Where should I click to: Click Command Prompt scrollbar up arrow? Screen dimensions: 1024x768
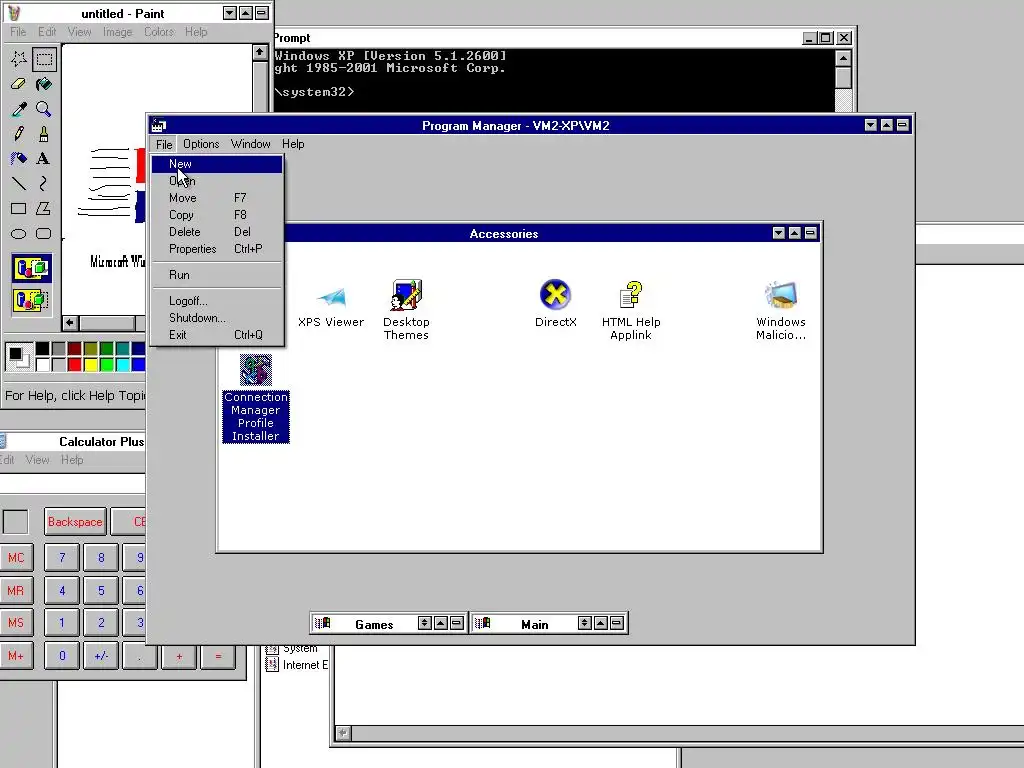(x=843, y=58)
